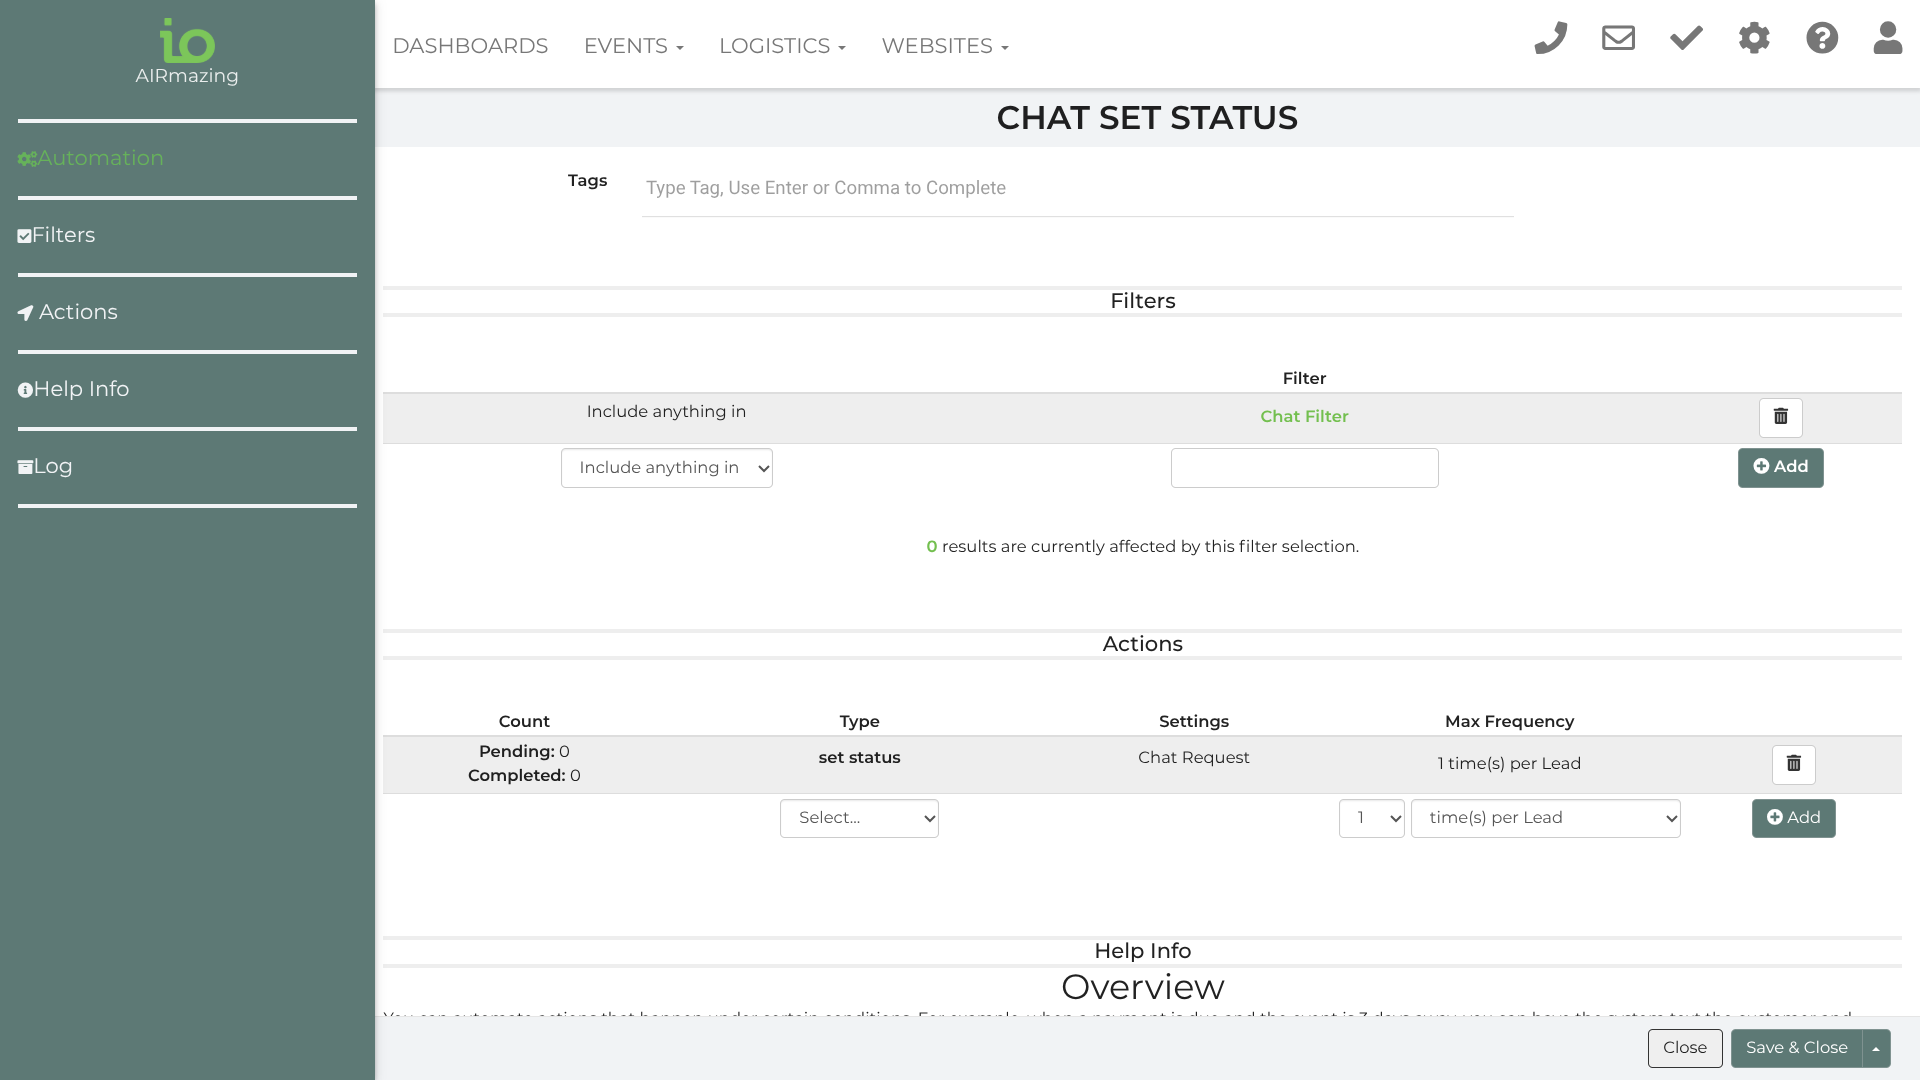1920x1080 pixels.
Task: Open the 'Include anything in' dropdown
Action: [666, 468]
